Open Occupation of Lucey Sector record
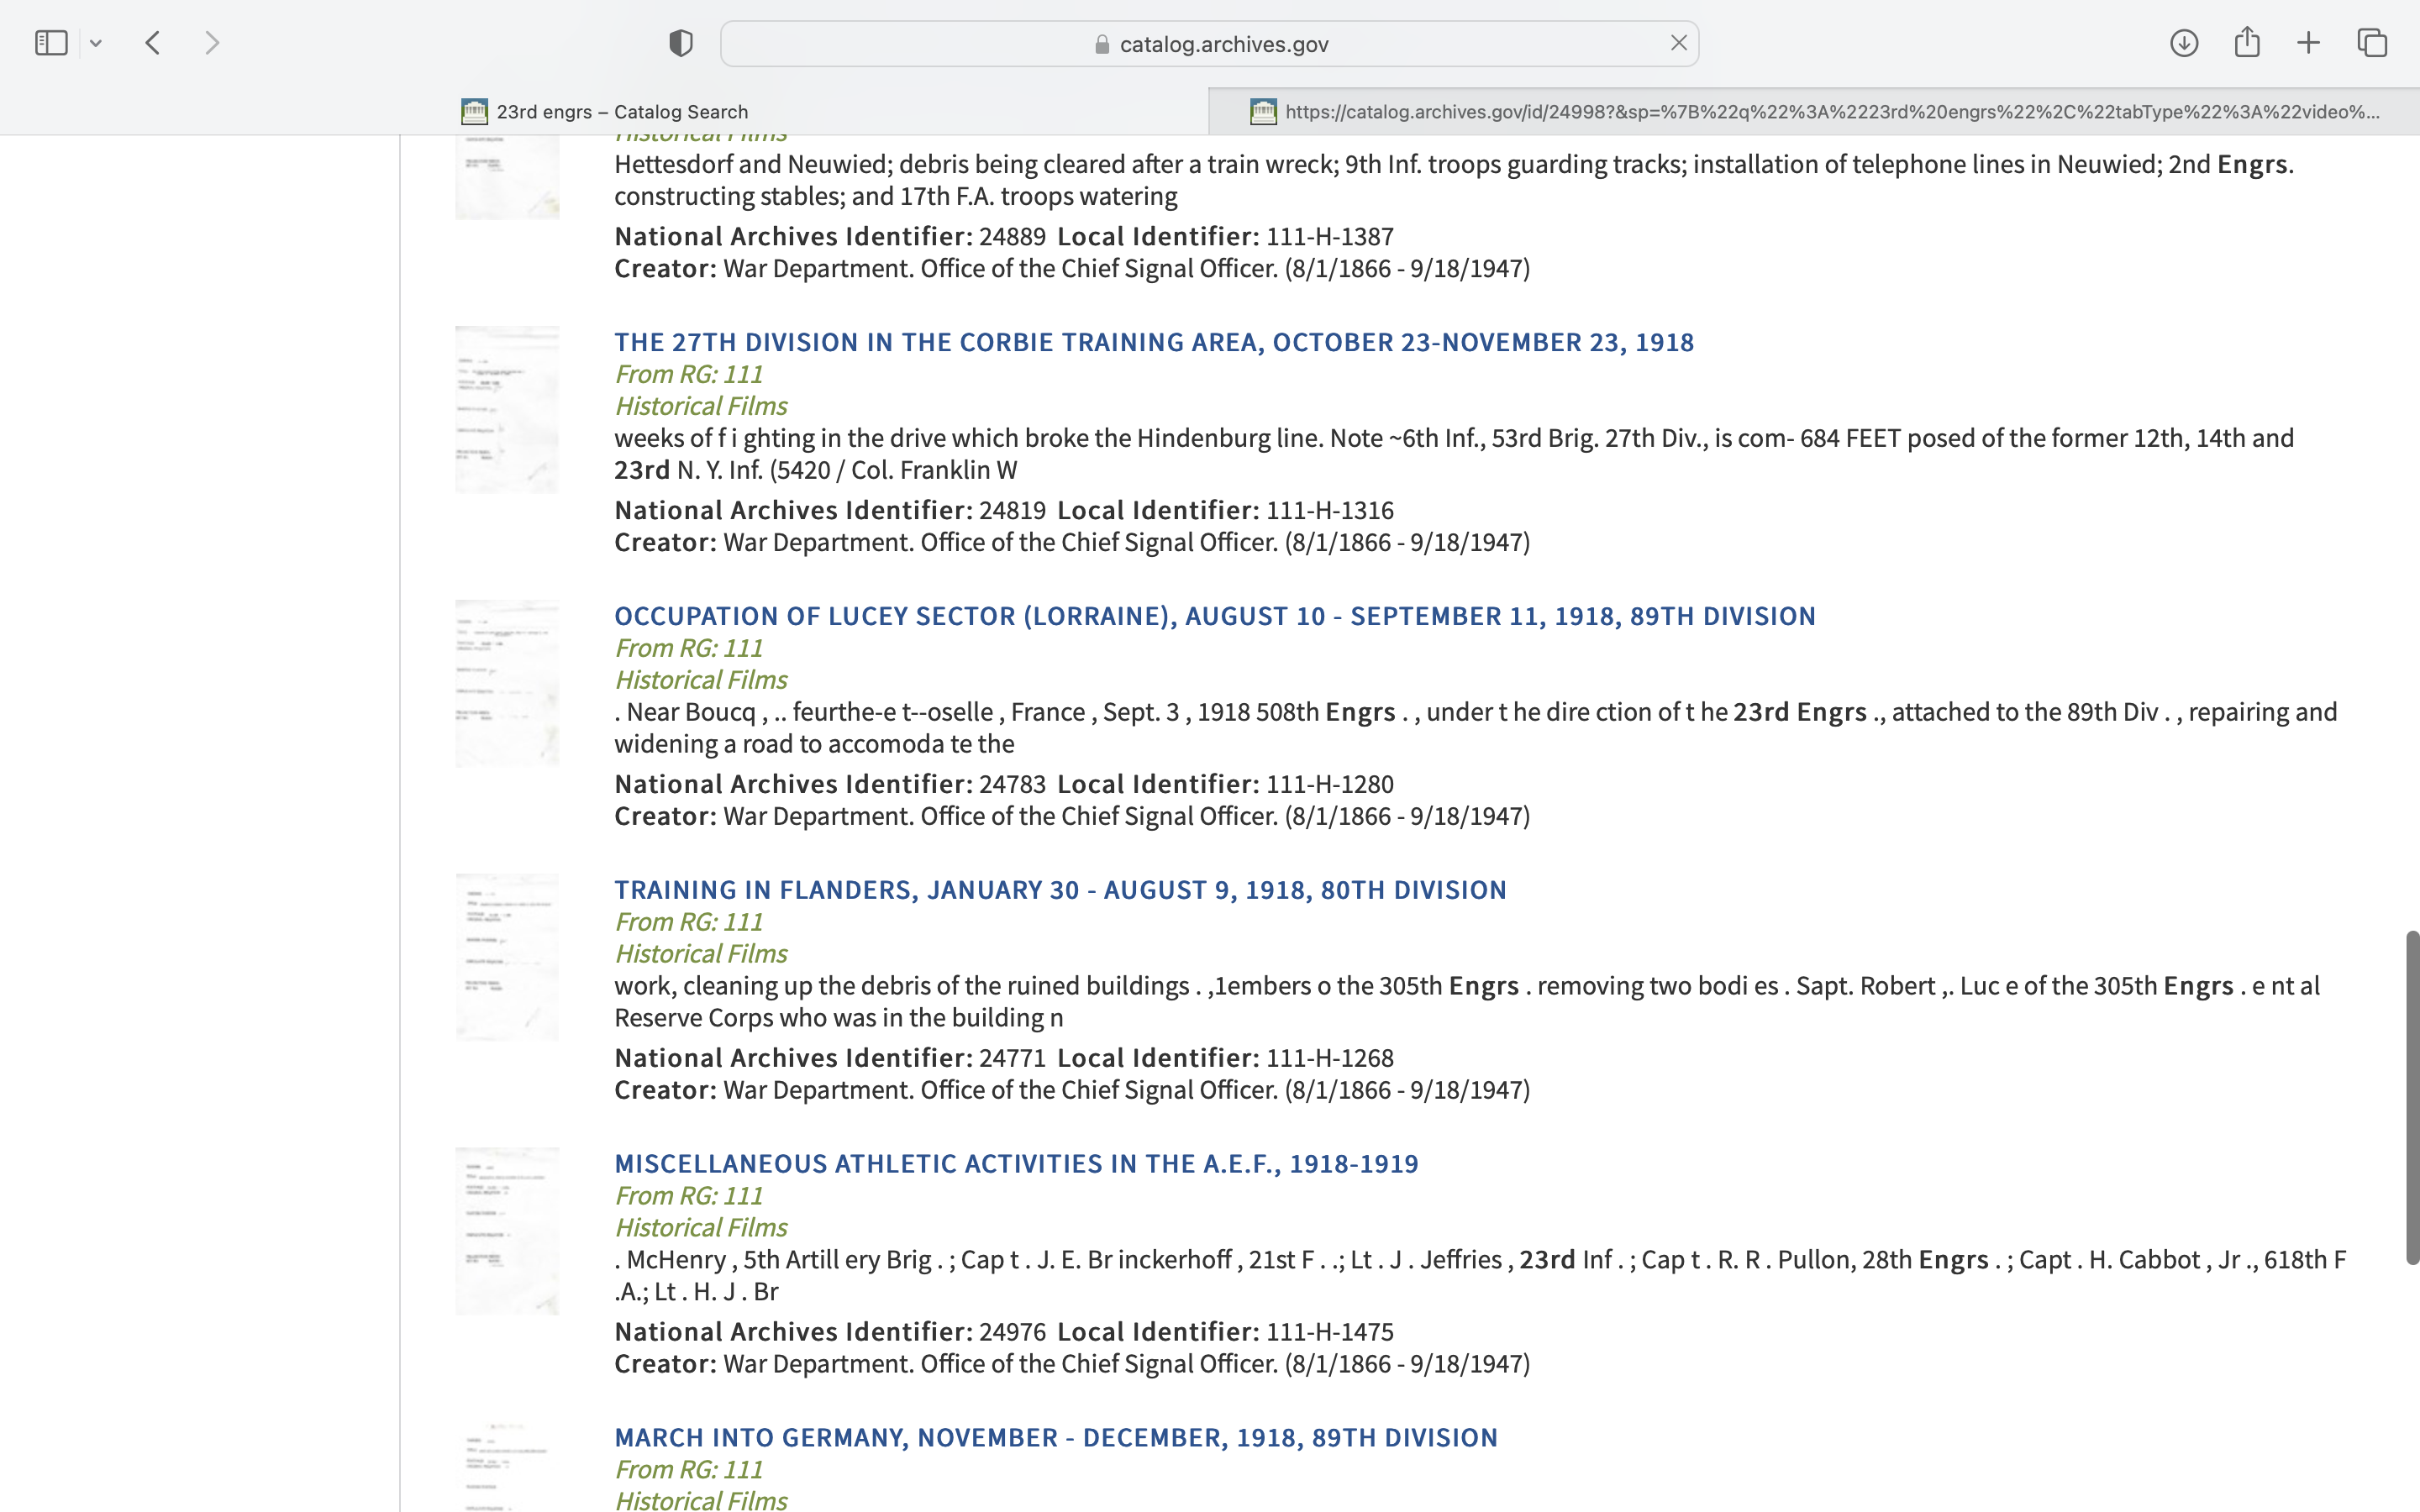This screenshot has height=1512, width=2420. pos(1214,616)
